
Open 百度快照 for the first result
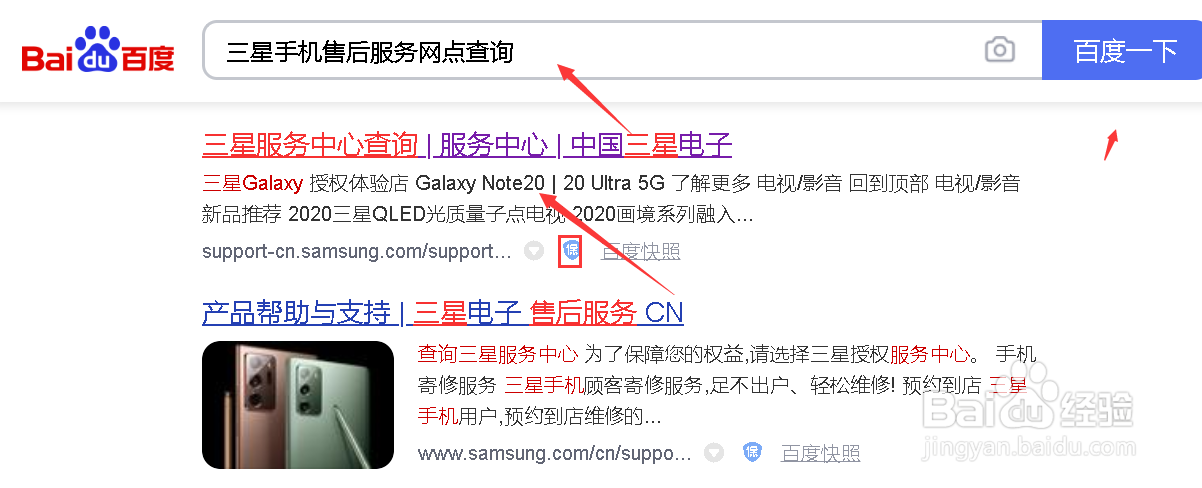(x=640, y=251)
